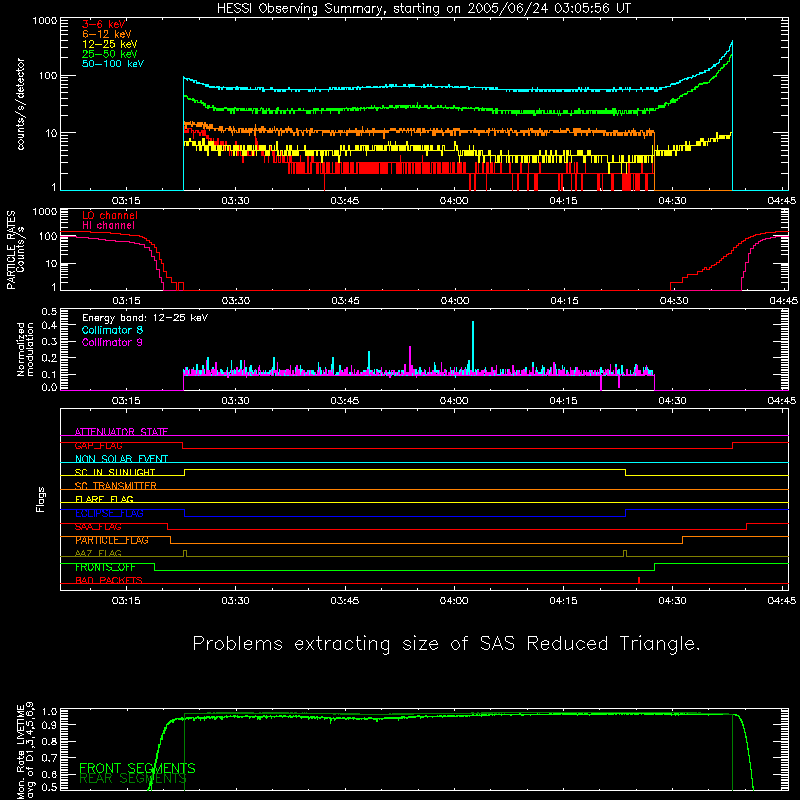The image size is (800, 800).
Task: Click 03:45 tick label under flags plot
Action: point(344,601)
